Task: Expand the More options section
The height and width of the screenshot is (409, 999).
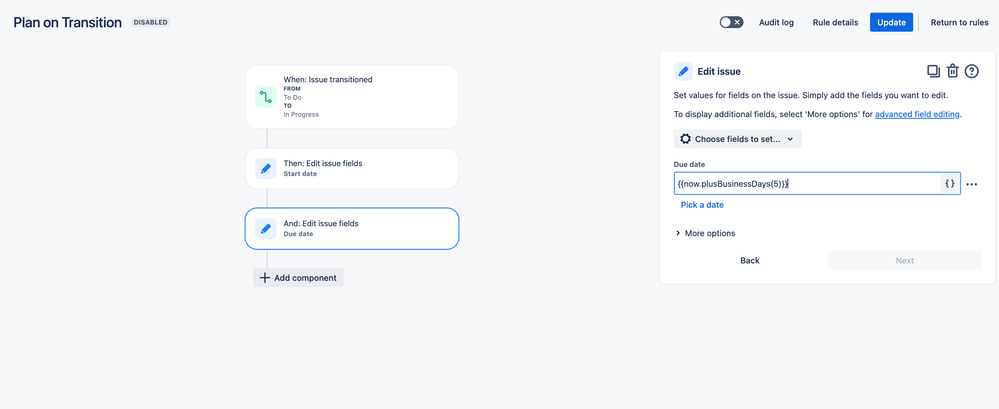Action: coord(705,233)
